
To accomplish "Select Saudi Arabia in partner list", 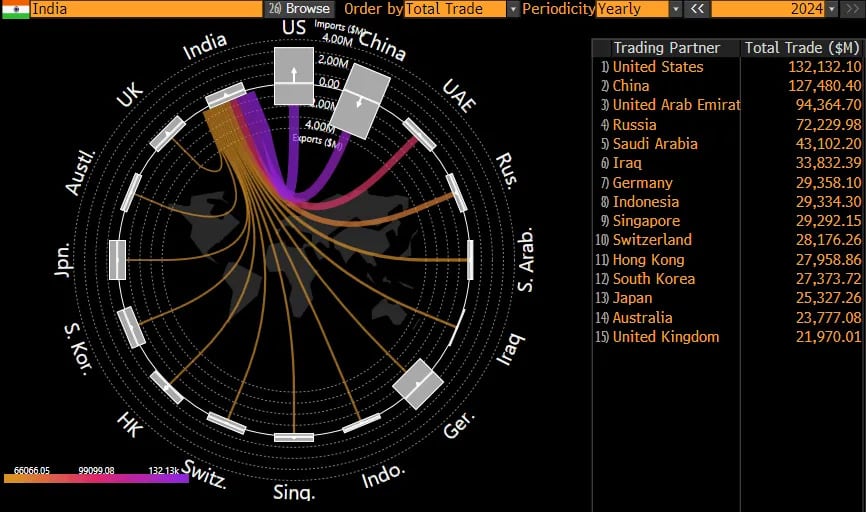I will tap(655, 144).
